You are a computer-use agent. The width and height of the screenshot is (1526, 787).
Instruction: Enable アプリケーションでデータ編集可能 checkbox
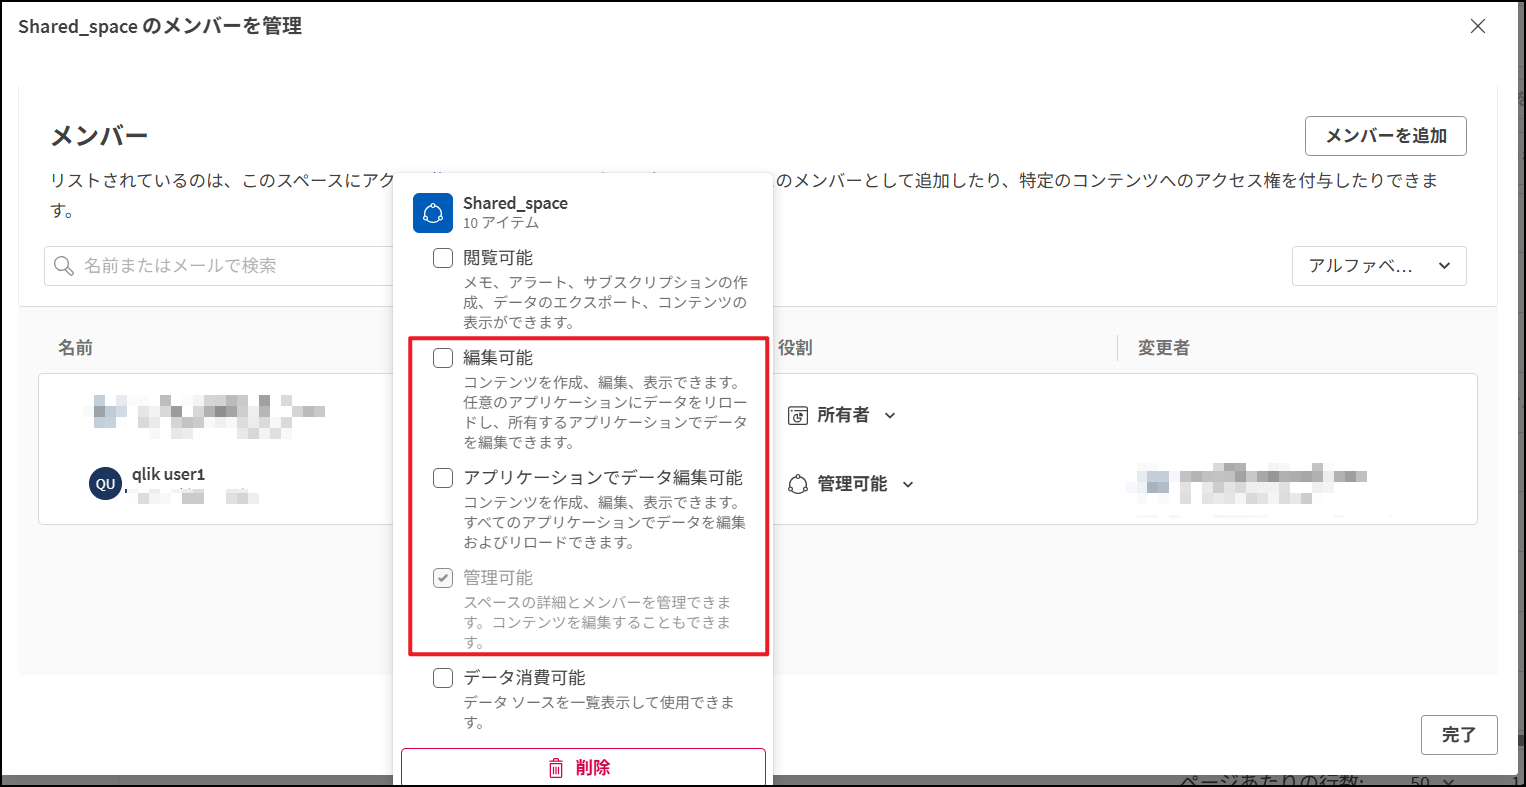(443, 478)
